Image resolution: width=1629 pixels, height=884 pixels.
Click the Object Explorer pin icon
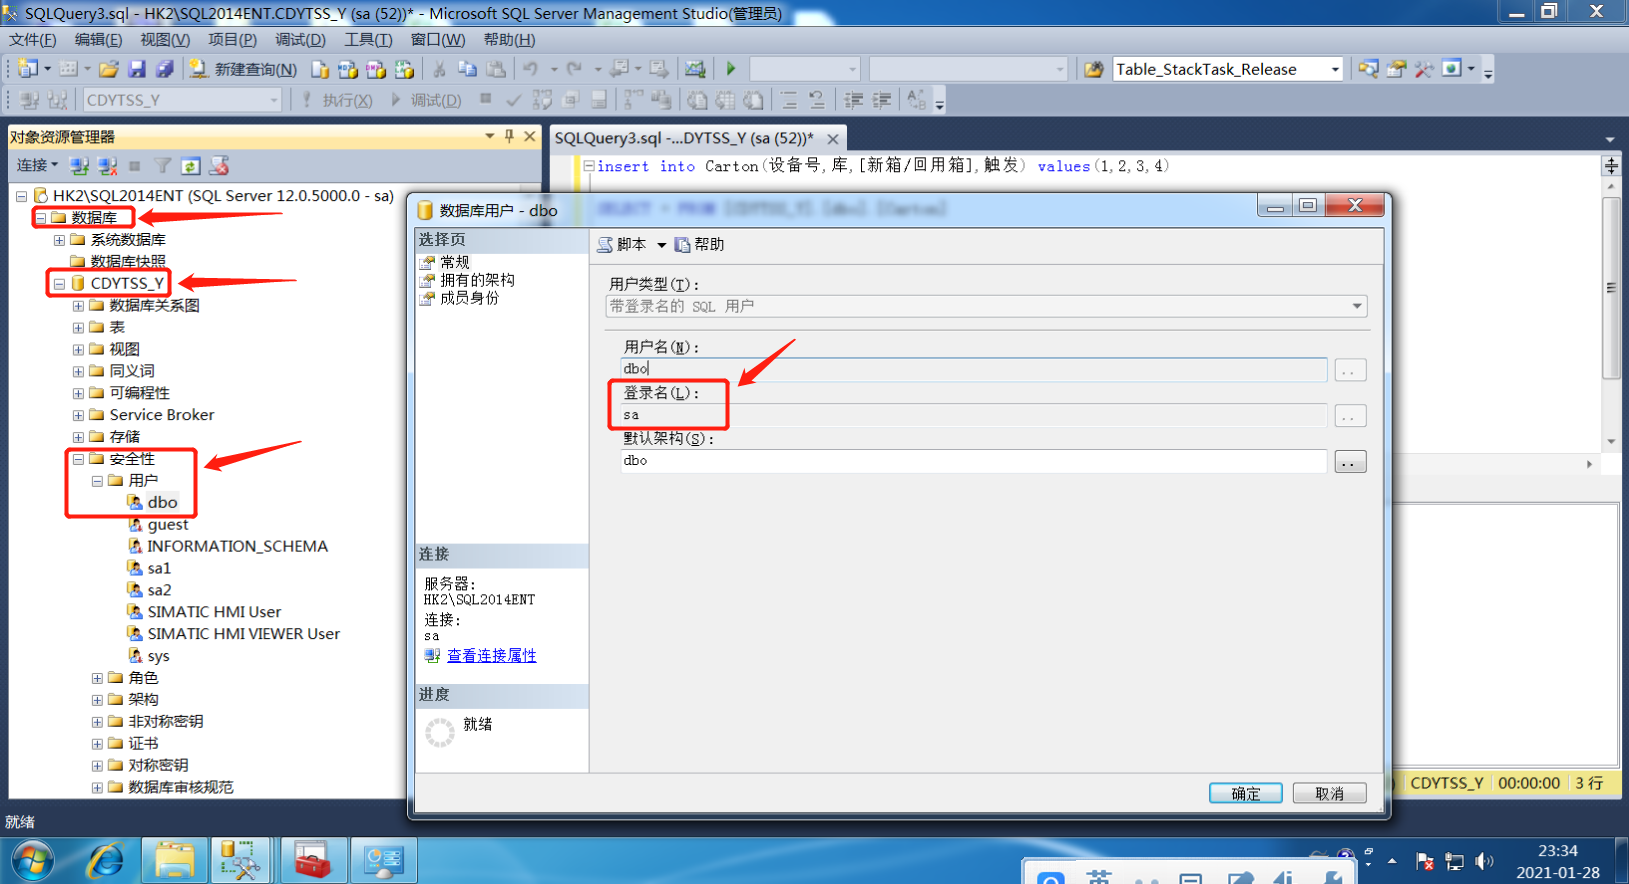[510, 136]
